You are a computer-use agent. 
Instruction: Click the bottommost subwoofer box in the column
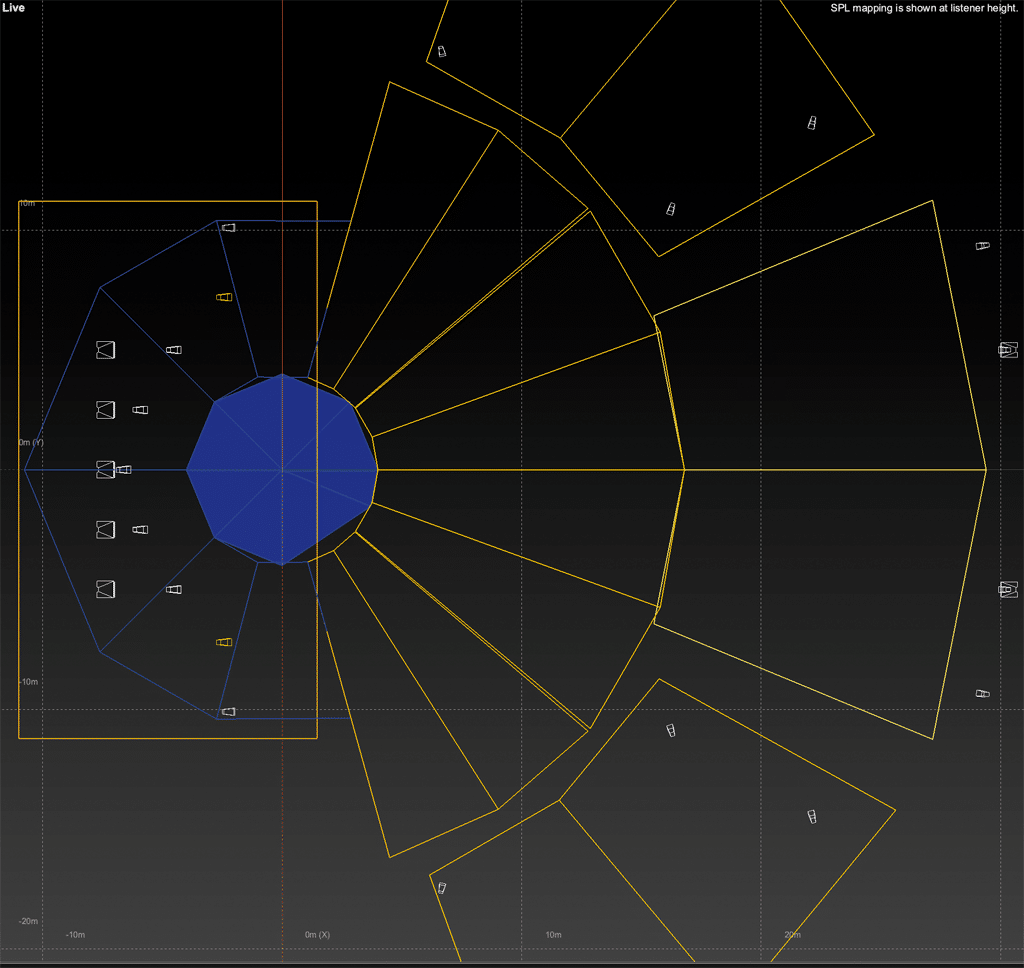(106, 589)
